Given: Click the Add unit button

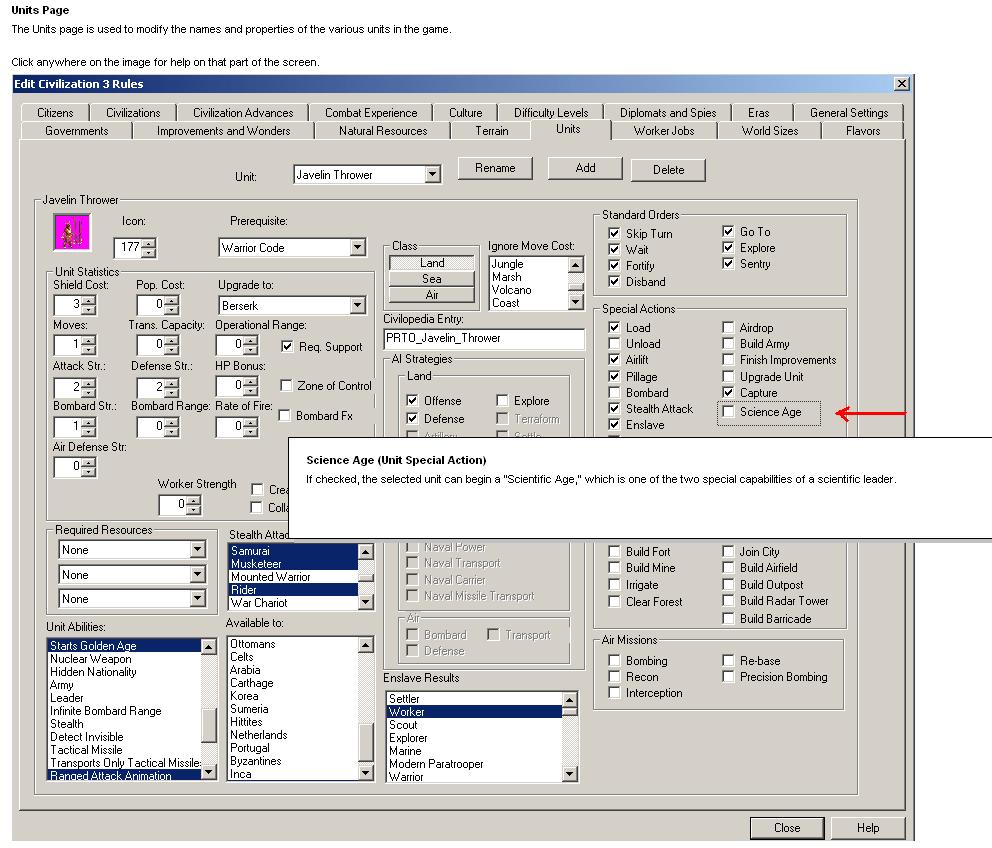Looking at the screenshot, I should [585, 168].
